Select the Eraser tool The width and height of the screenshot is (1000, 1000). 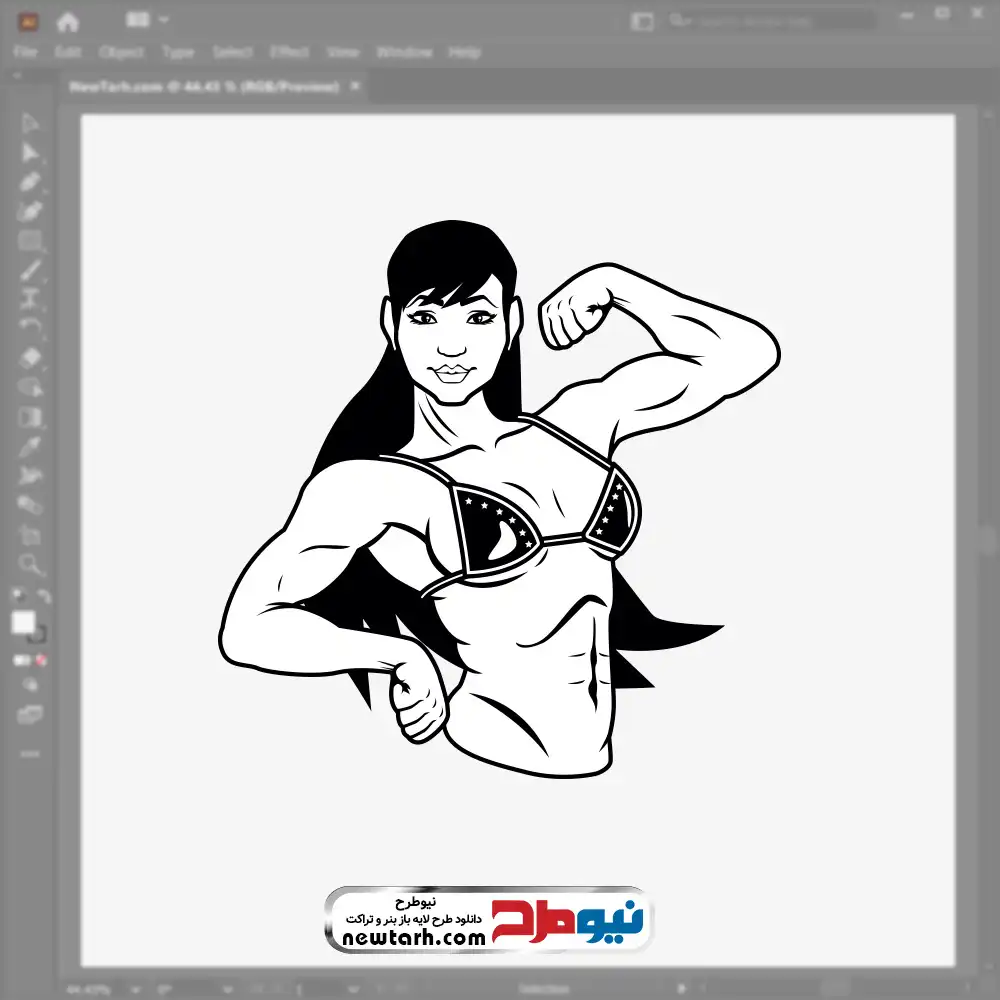tap(30, 357)
